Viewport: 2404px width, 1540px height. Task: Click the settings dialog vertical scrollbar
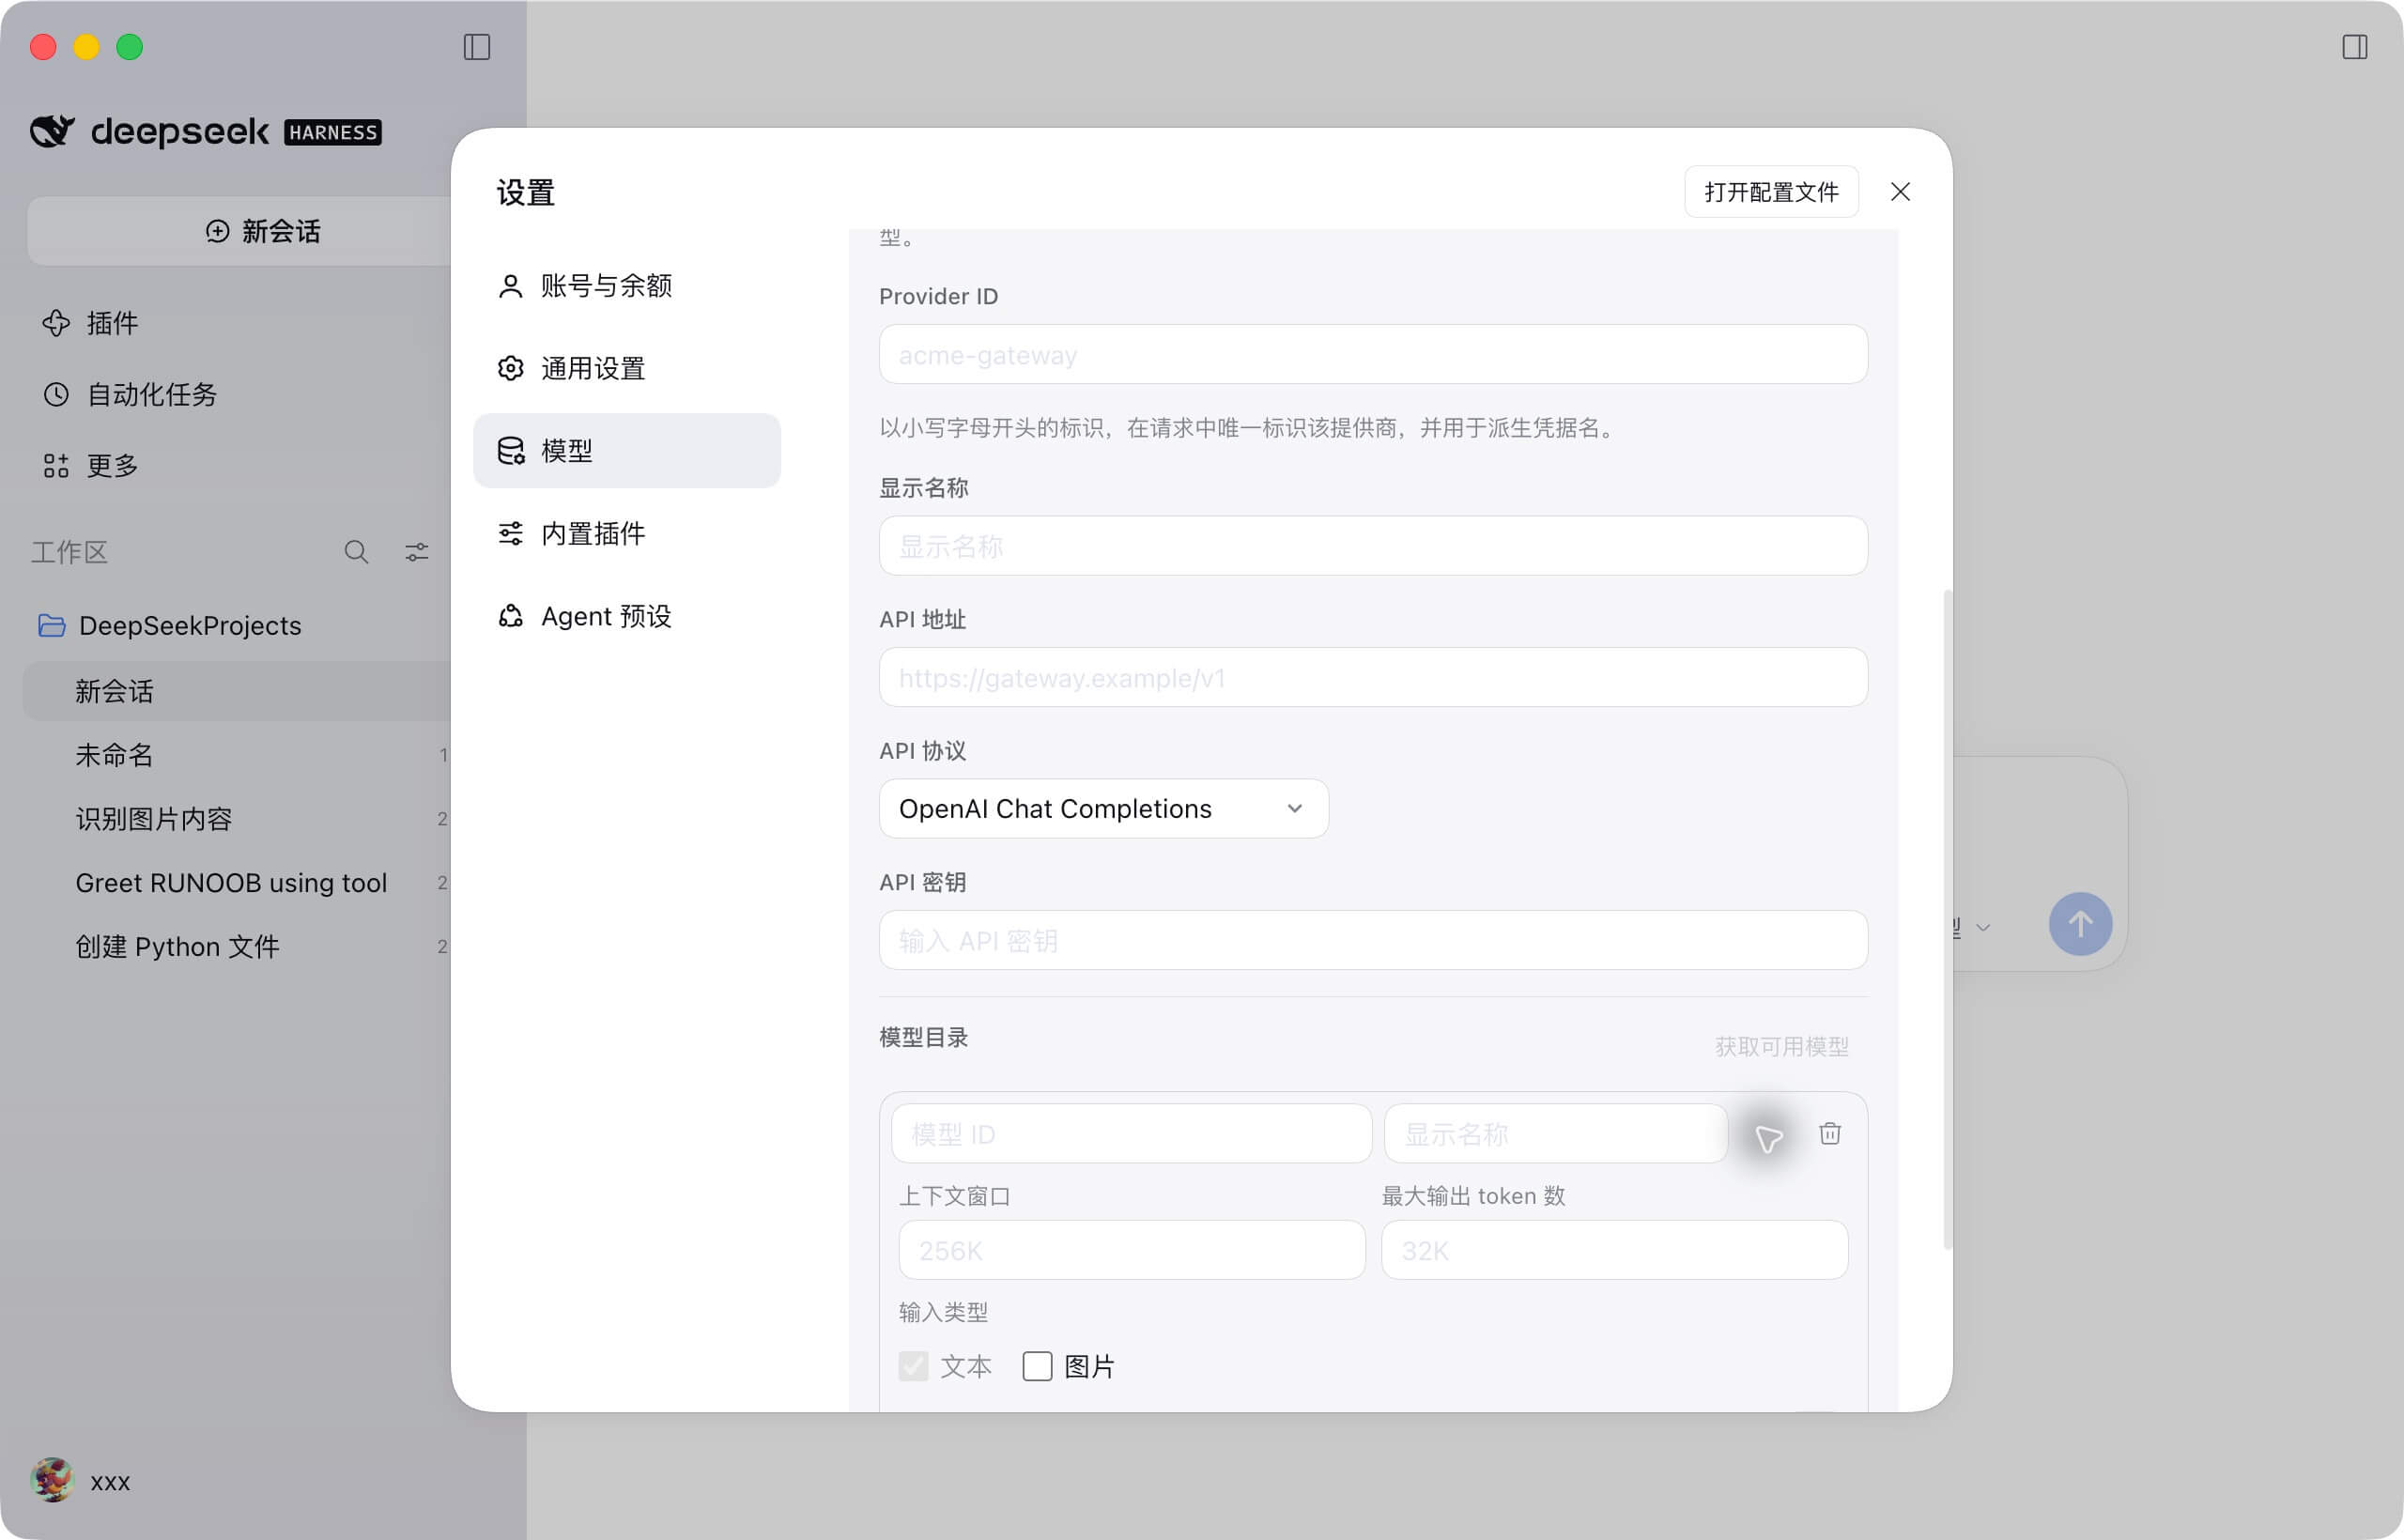pyautogui.click(x=1946, y=920)
